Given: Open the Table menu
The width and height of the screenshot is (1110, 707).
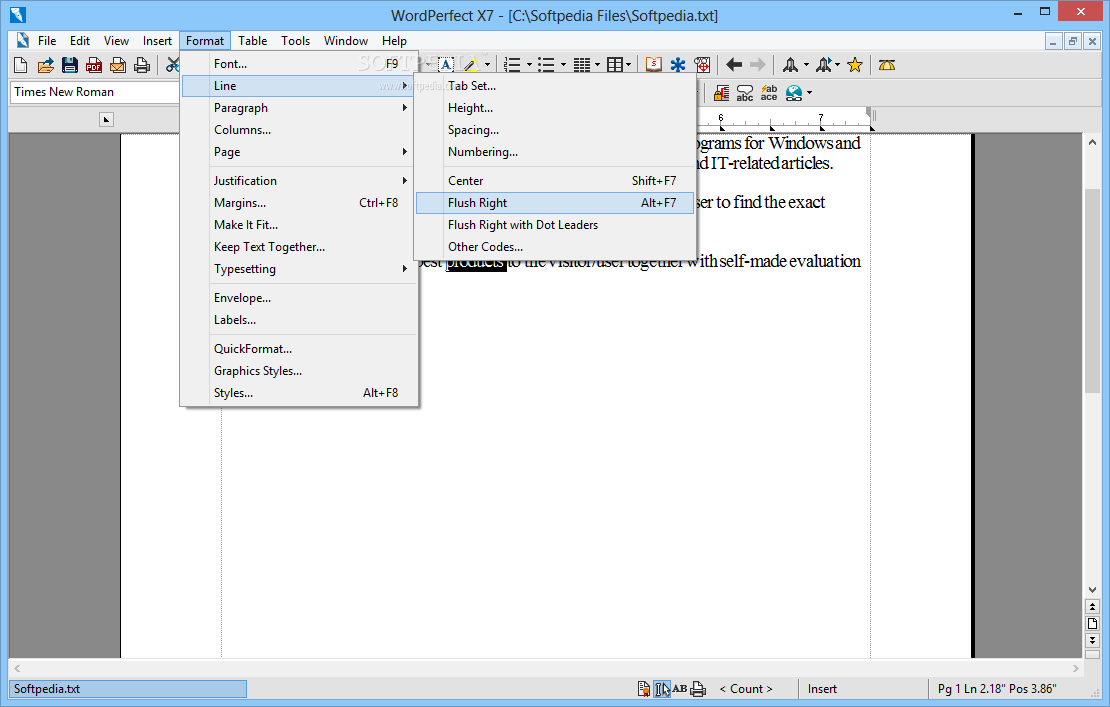Looking at the screenshot, I should tap(252, 40).
